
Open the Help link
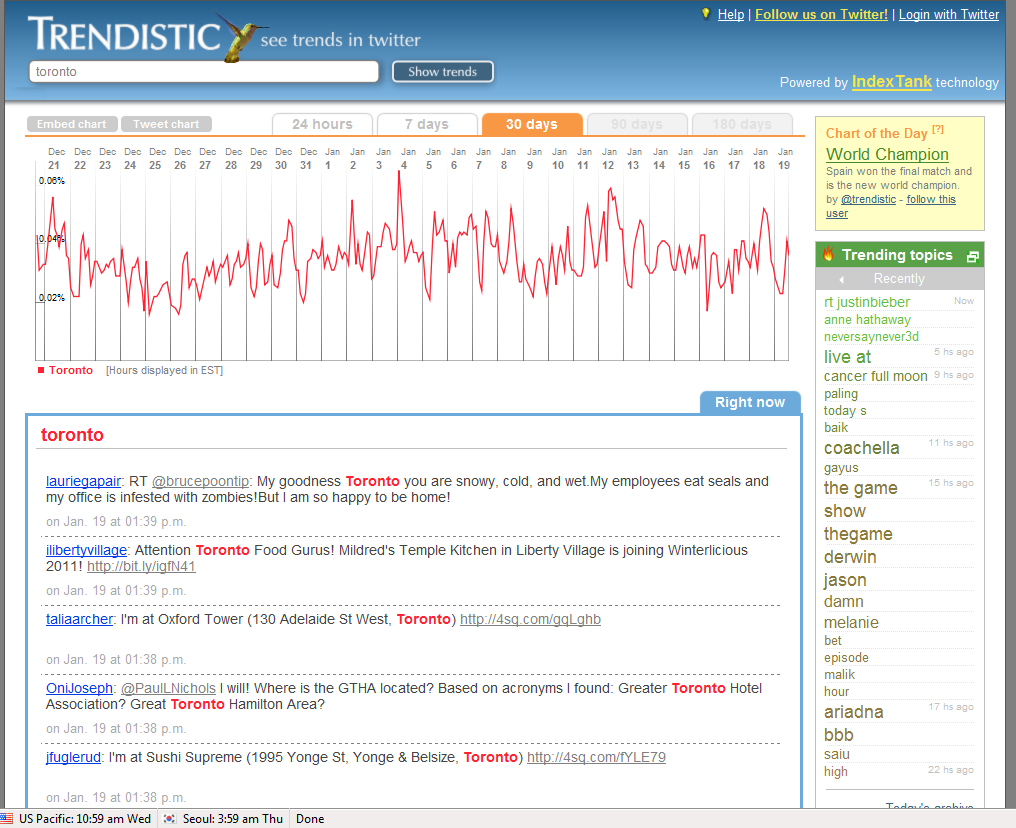(x=730, y=14)
